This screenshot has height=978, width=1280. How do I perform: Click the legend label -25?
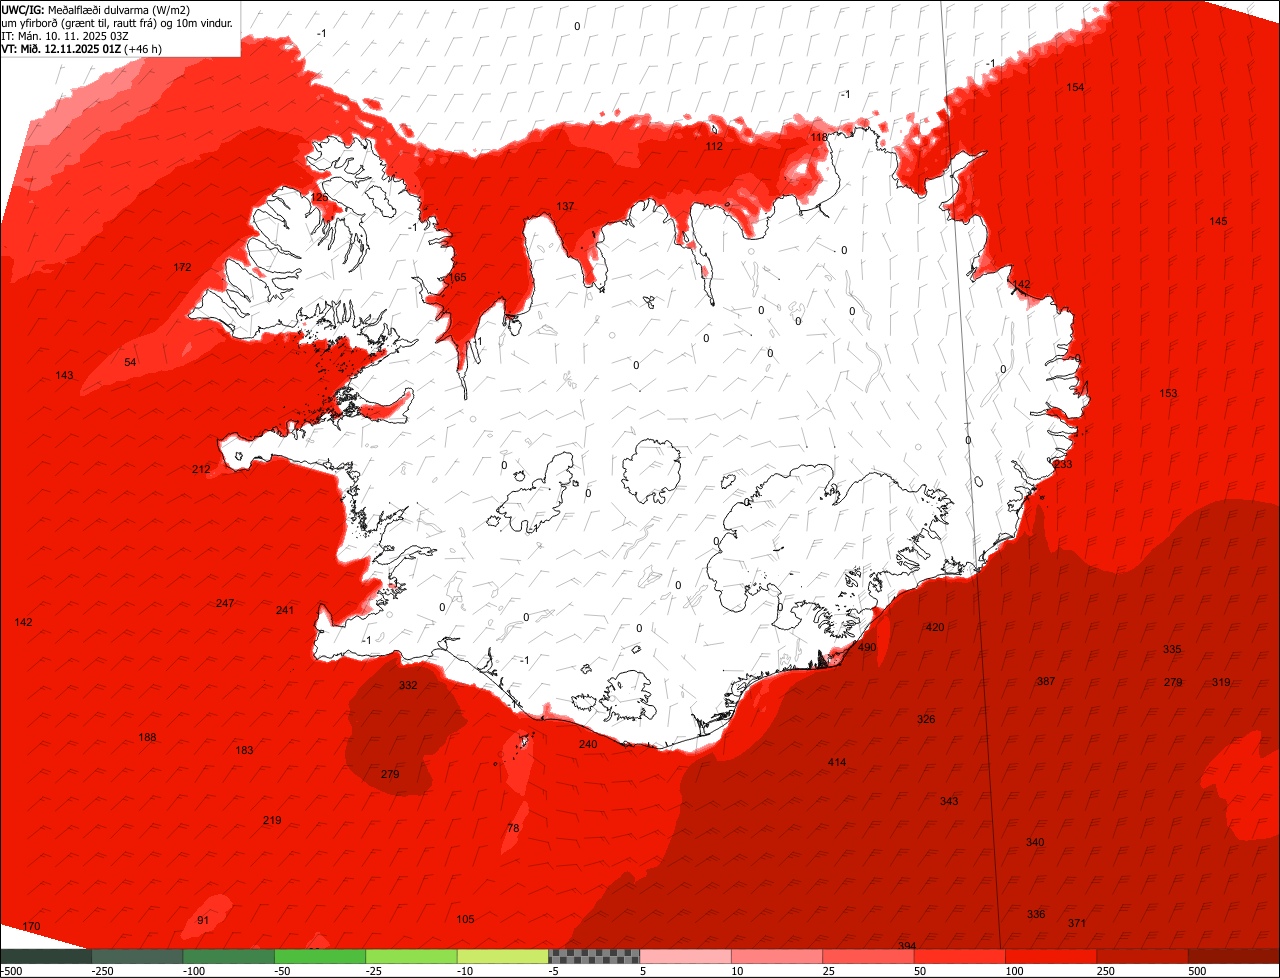click(375, 971)
